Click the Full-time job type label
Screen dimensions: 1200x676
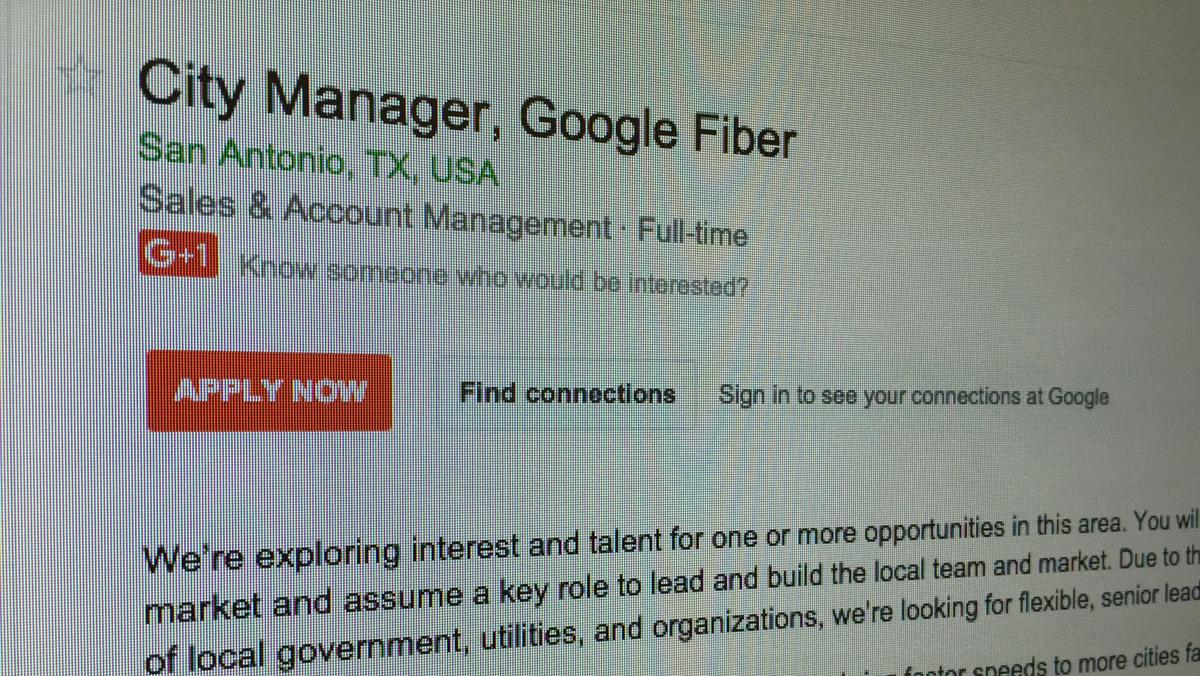tap(692, 233)
